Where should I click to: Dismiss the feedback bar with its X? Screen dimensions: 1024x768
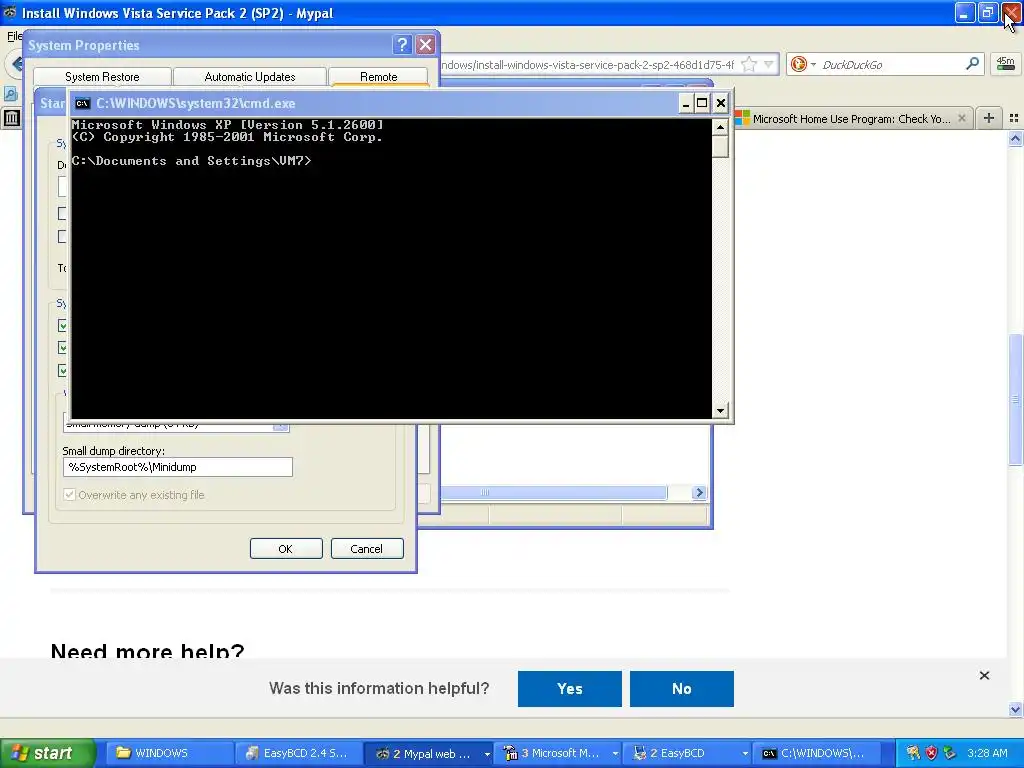tap(984, 675)
